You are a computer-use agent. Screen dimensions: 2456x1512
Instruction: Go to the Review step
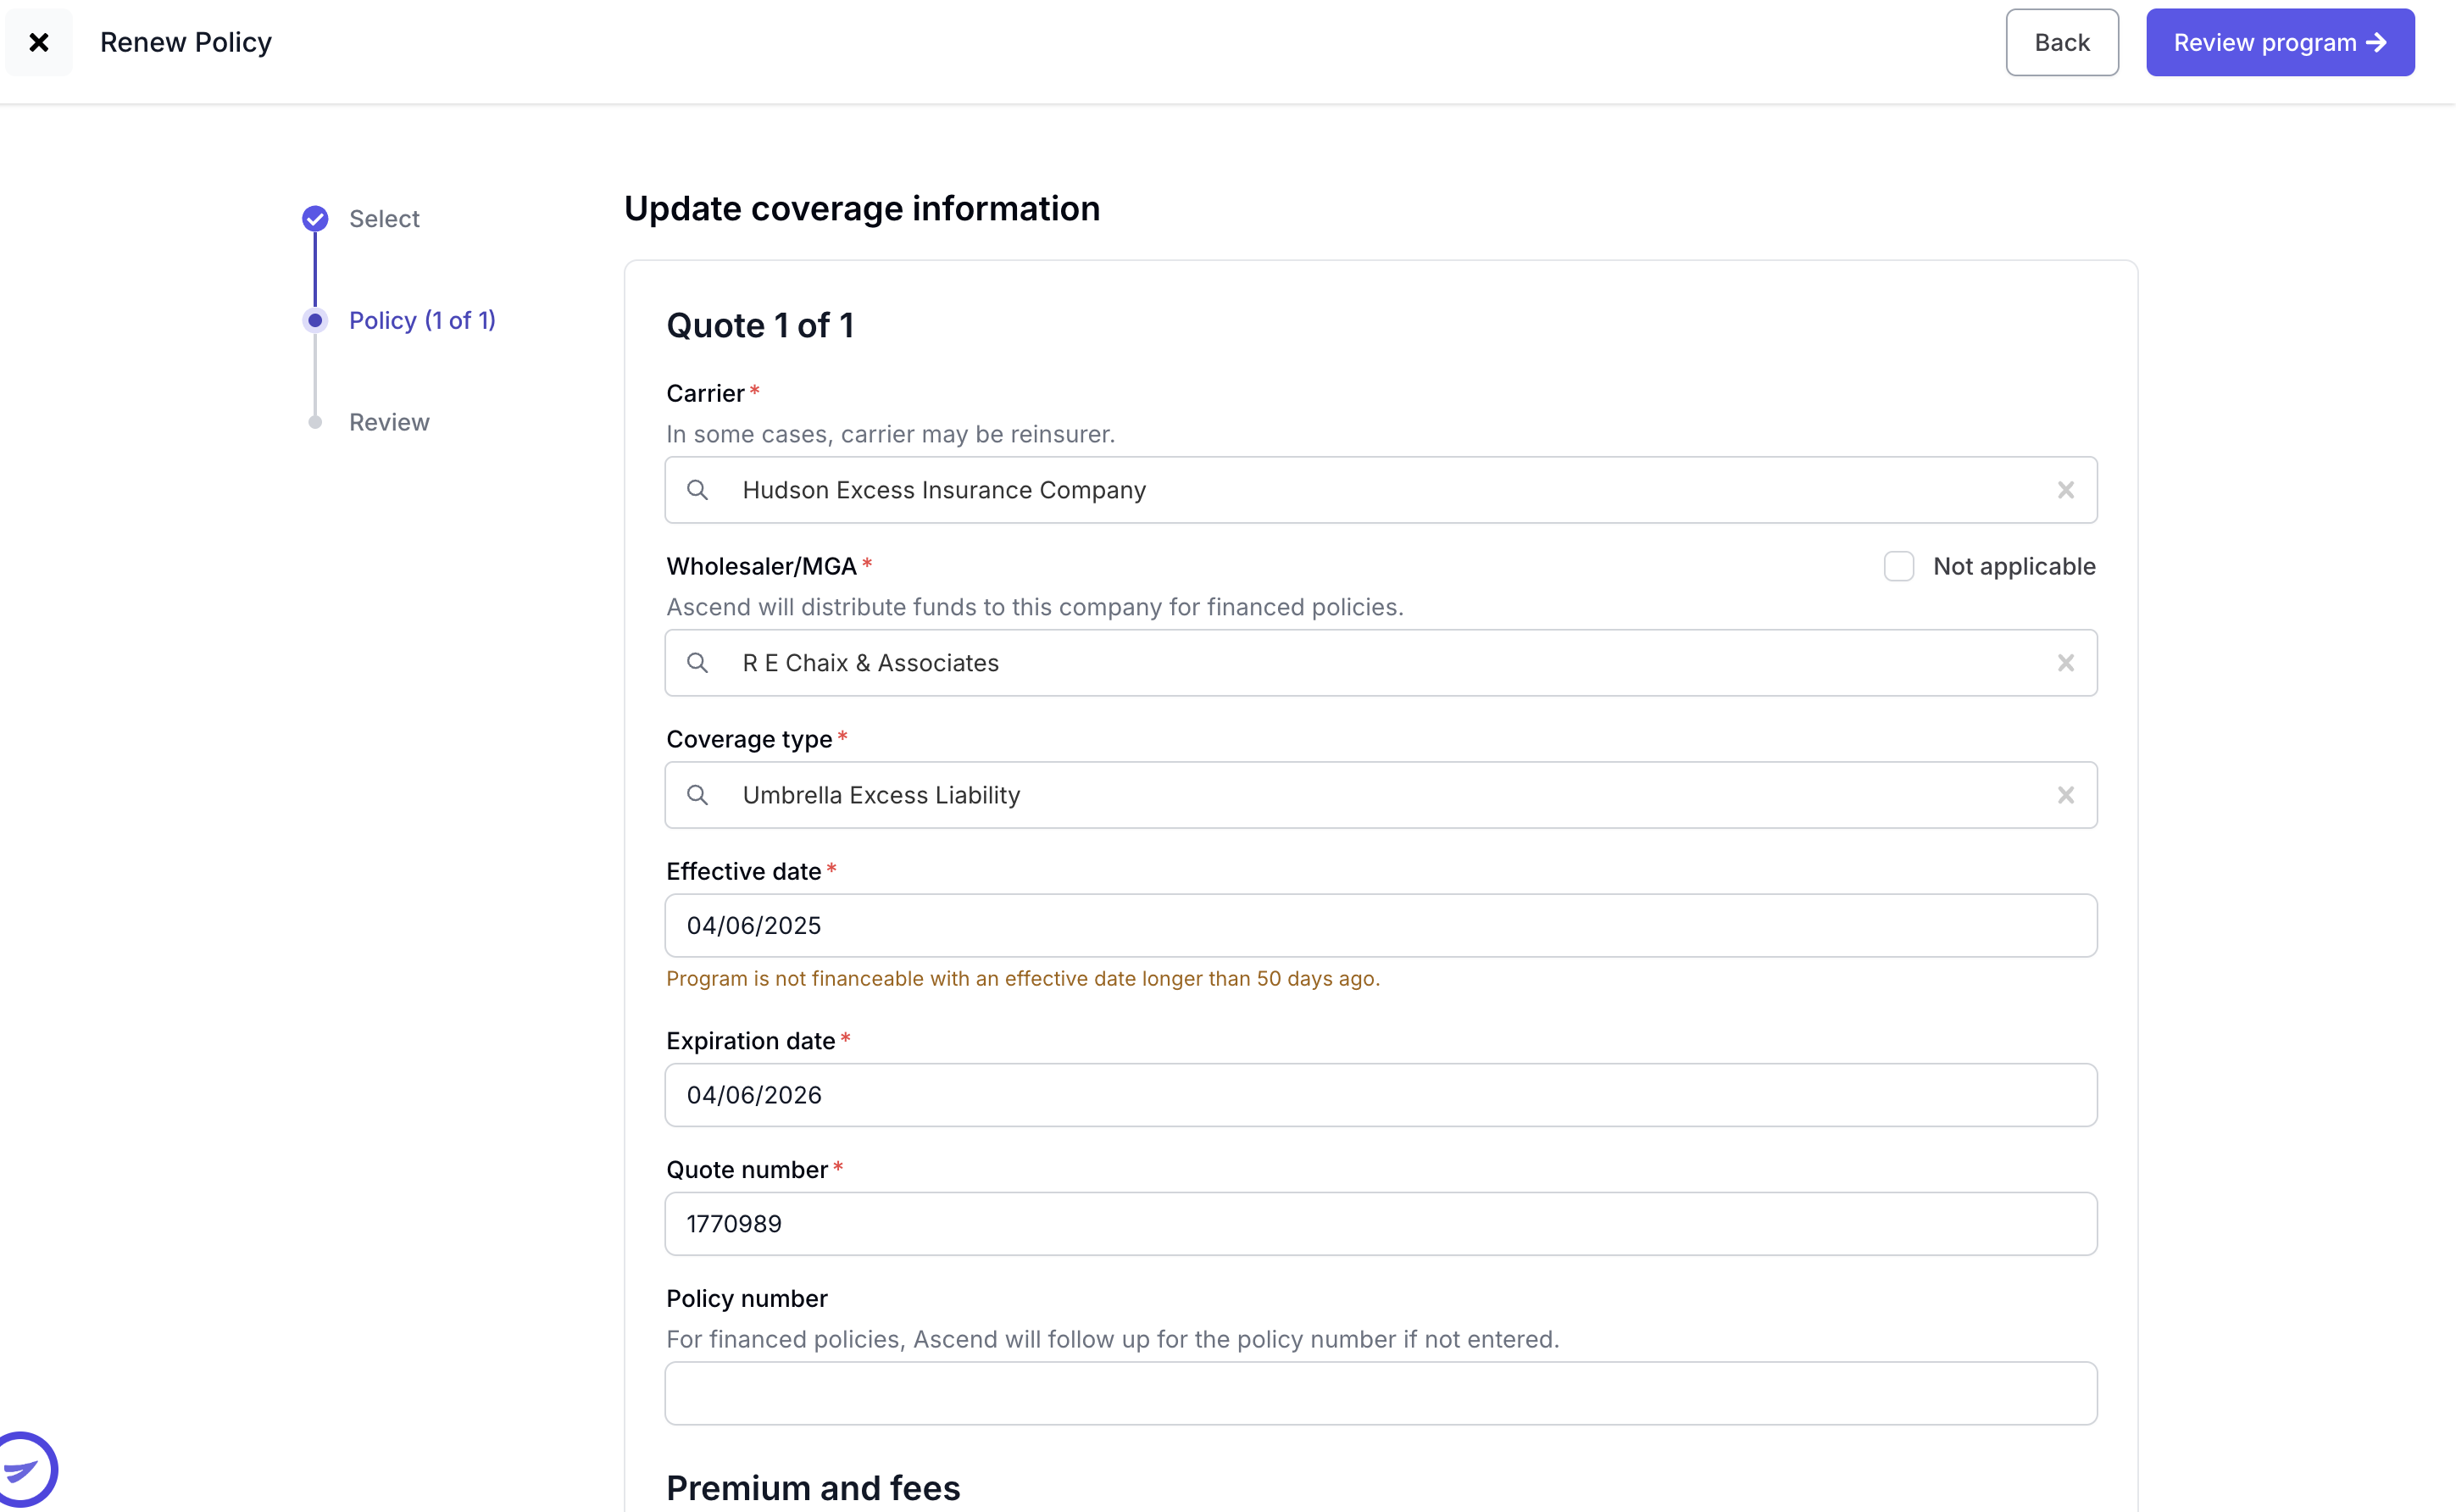(389, 422)
